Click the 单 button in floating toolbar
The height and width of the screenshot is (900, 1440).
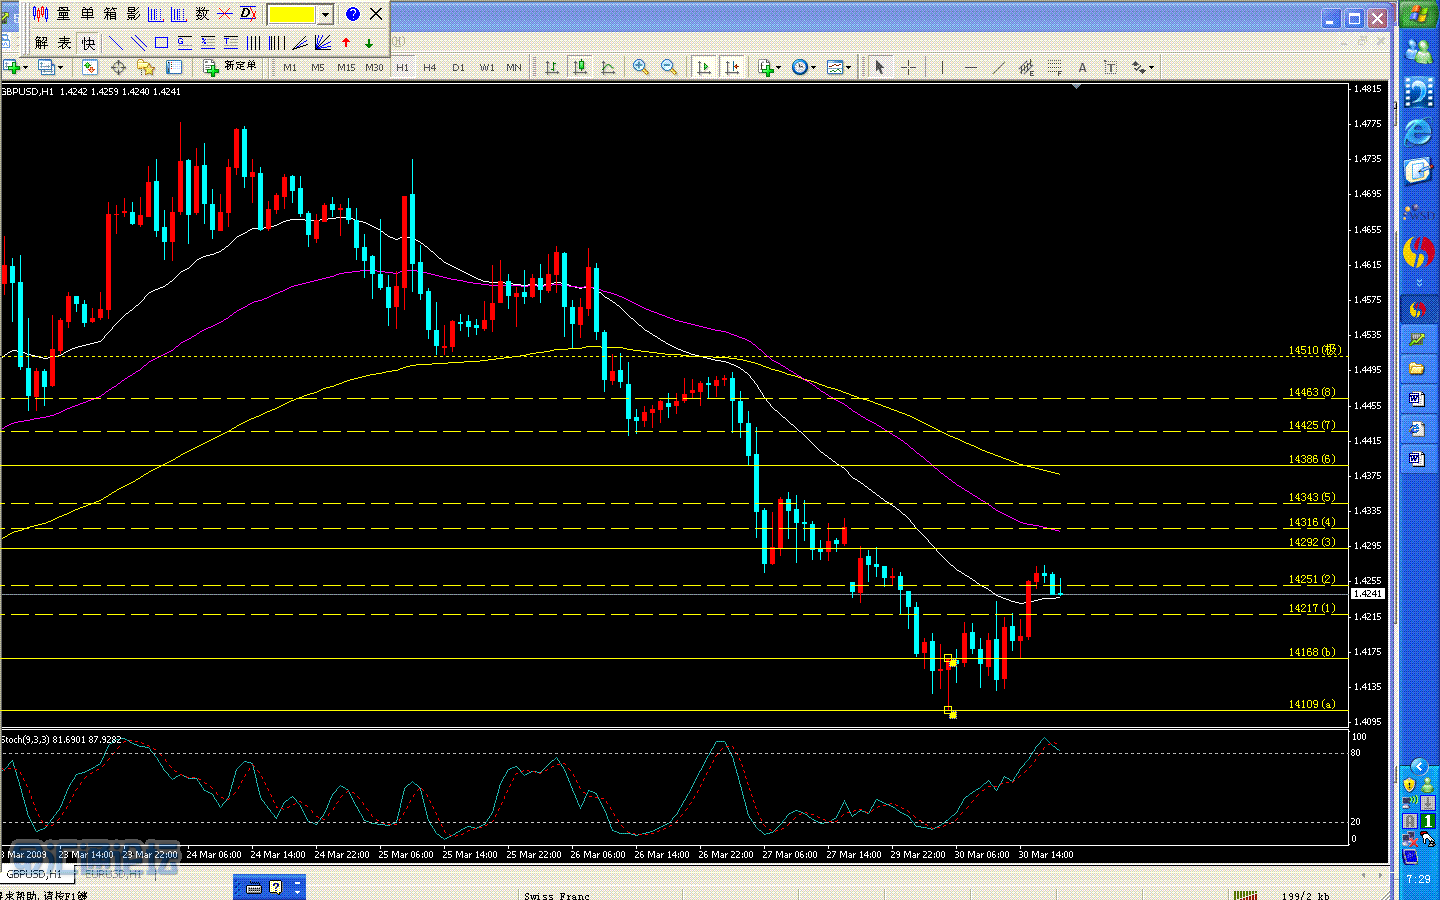pos(87,14)
